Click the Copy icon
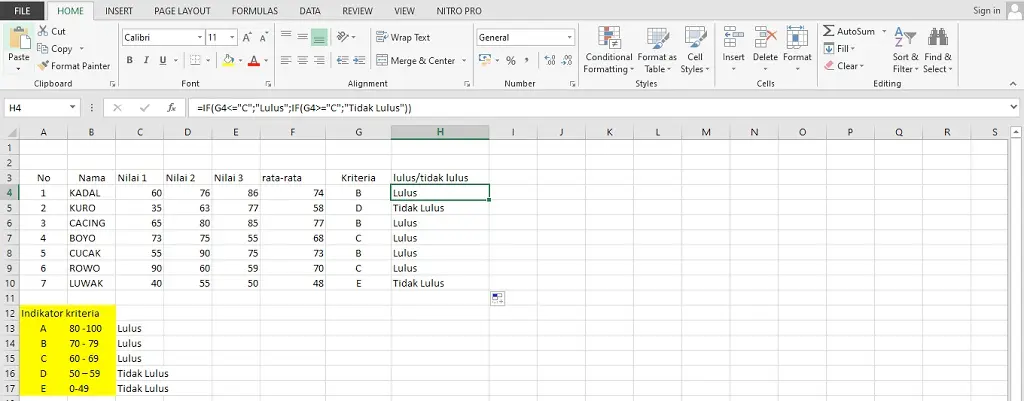The width and height of the screenshot is (1024, 401). [43, 48]
